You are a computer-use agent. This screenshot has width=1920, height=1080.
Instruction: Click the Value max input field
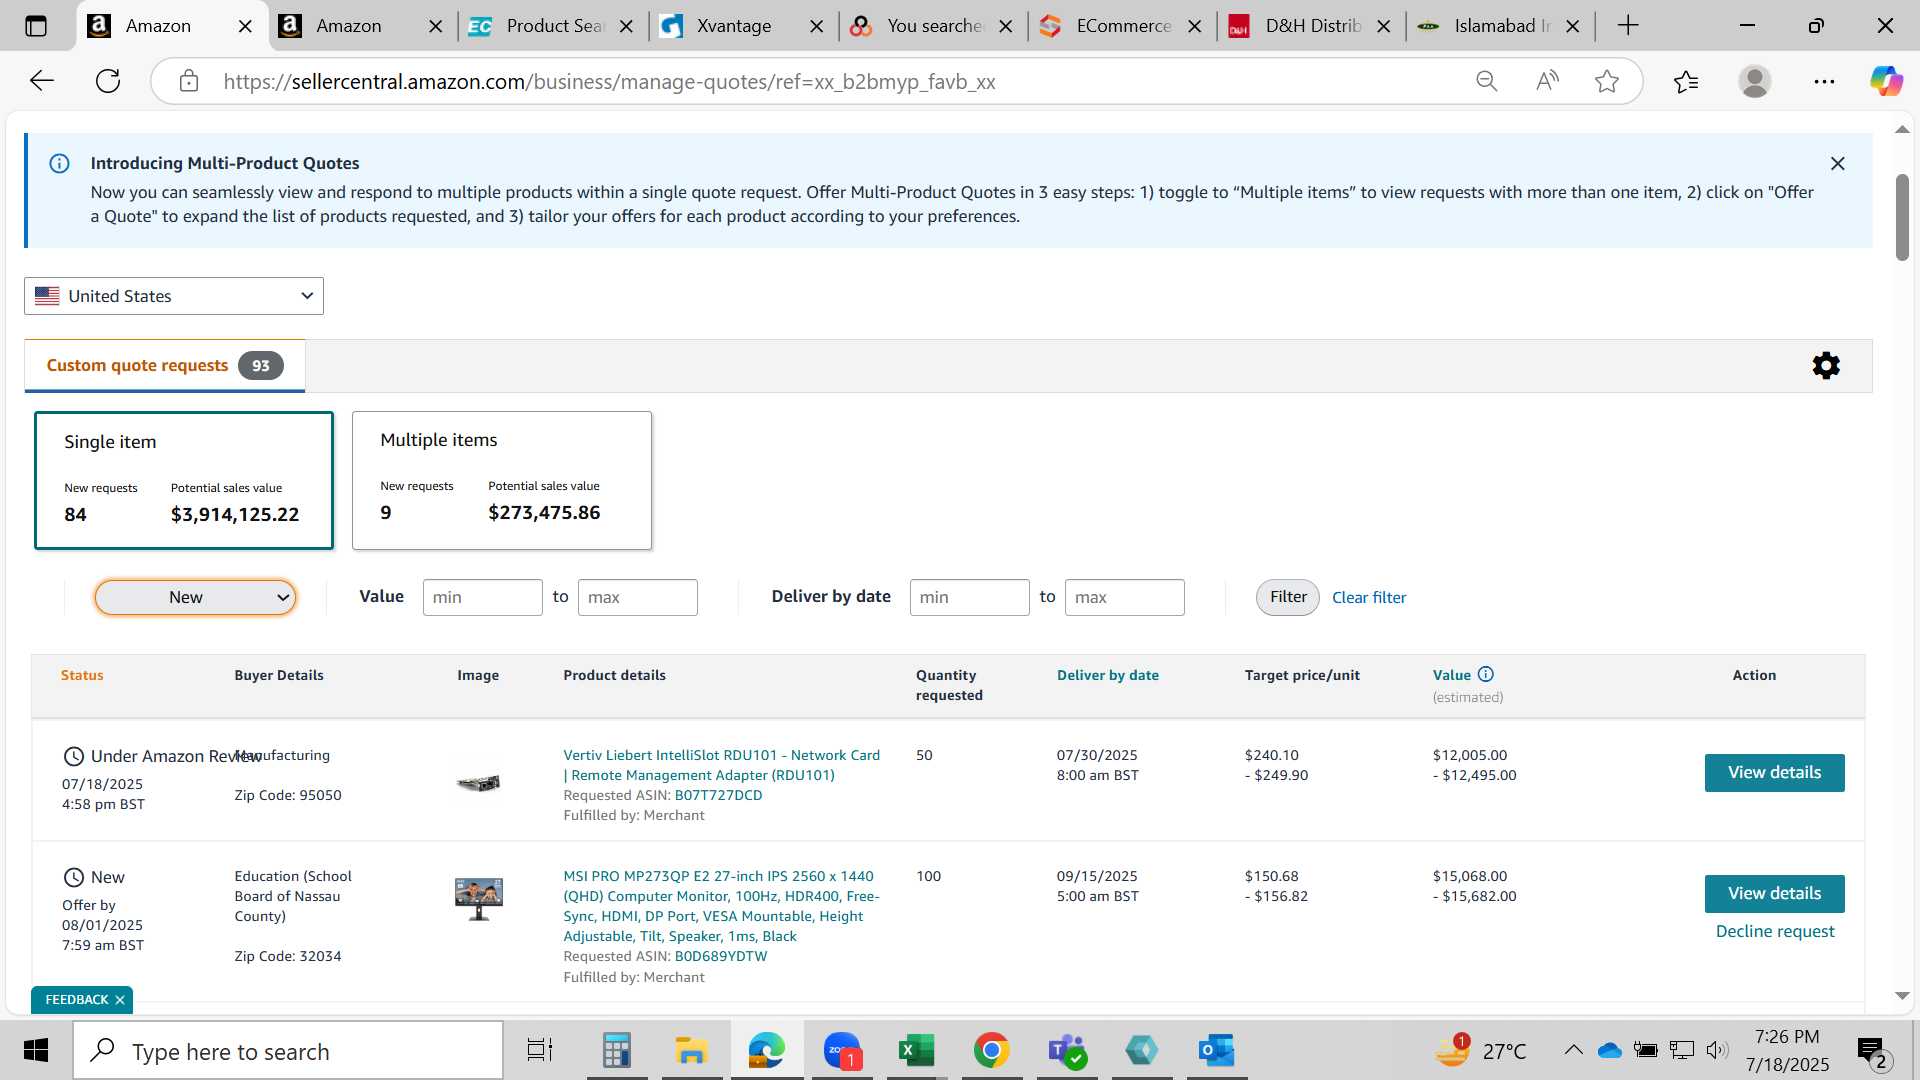(638, 597)
